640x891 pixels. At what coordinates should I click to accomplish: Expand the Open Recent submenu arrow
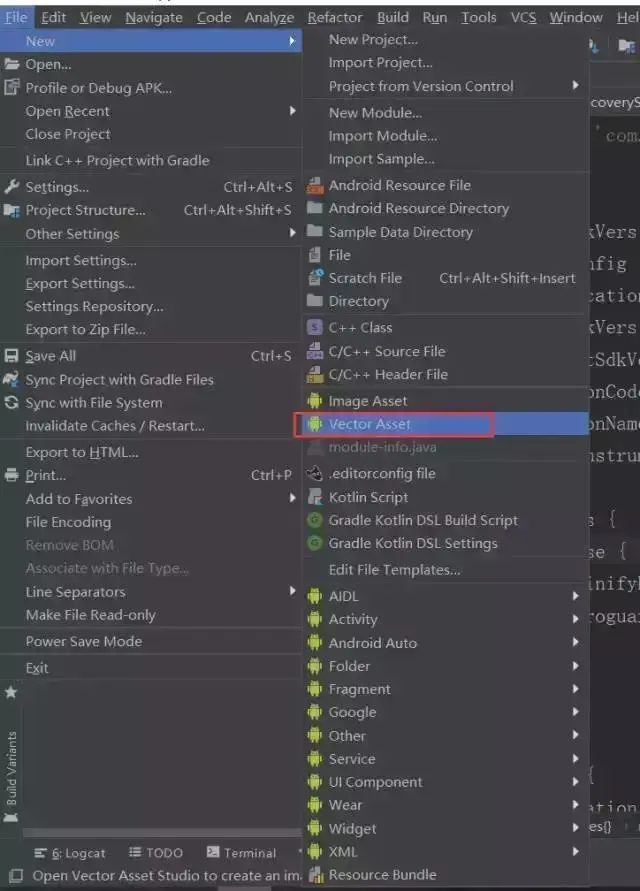292,111
